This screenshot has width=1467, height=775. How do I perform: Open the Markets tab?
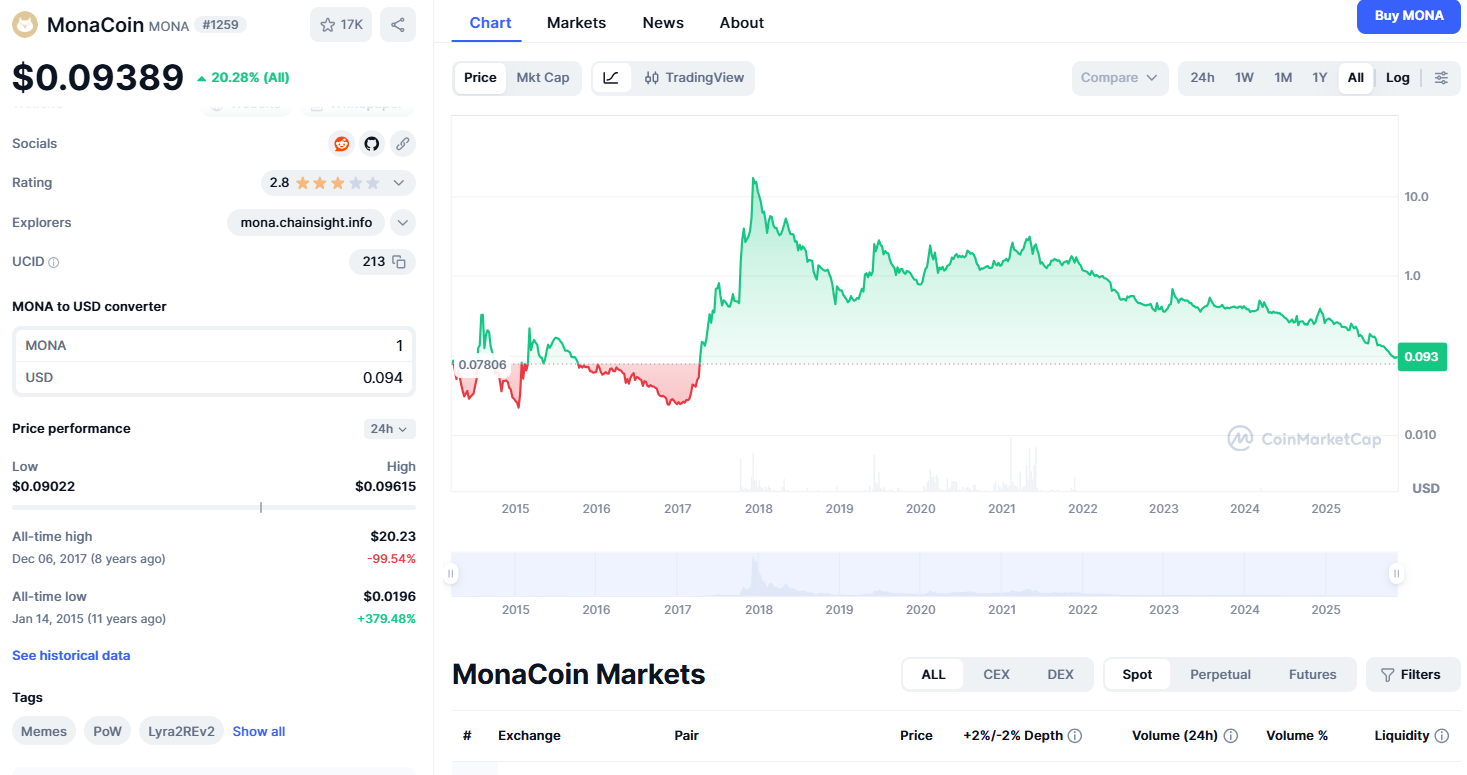pyautogui.click(x=576, y=23)
